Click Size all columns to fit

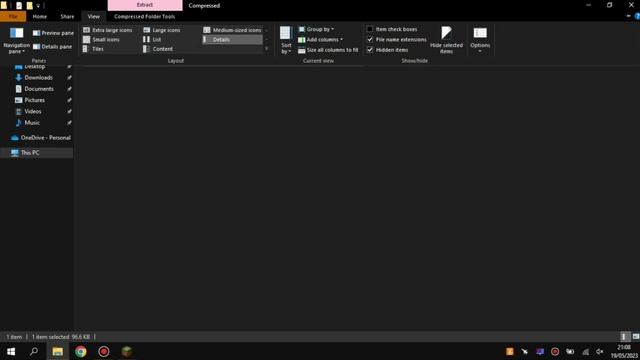coord(328,50)
